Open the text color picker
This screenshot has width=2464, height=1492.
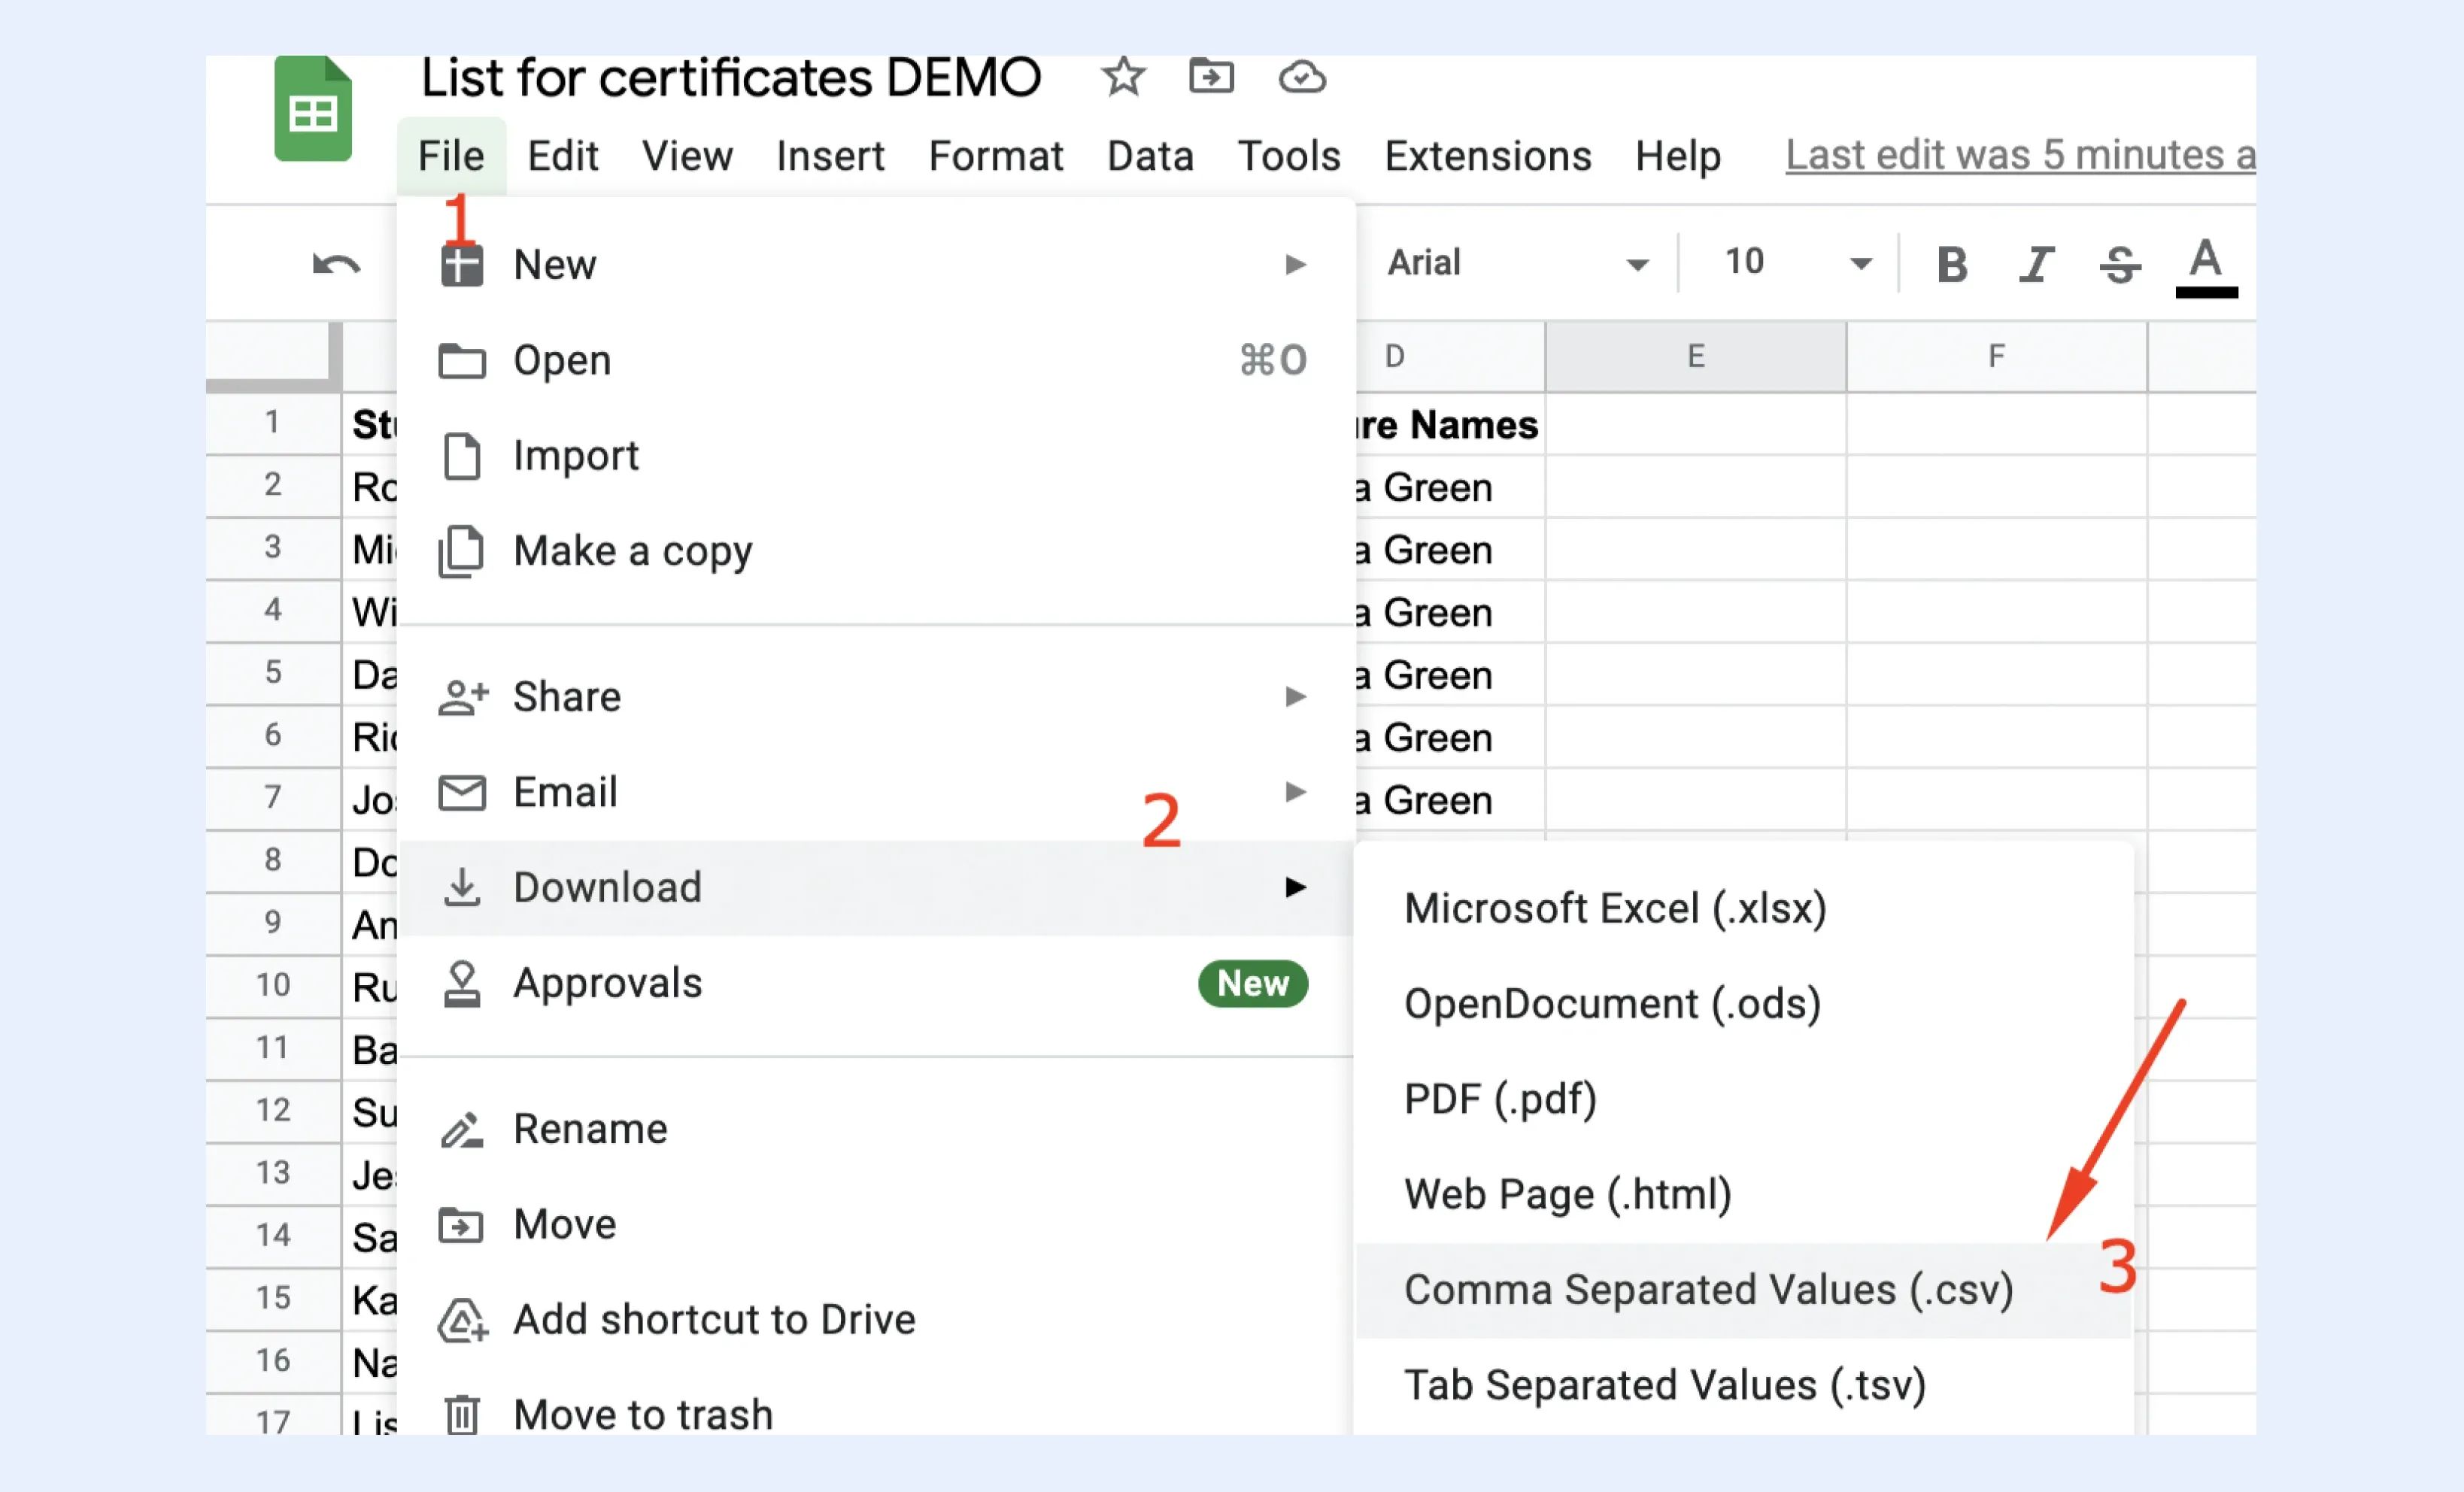[x=2206, y=266]
